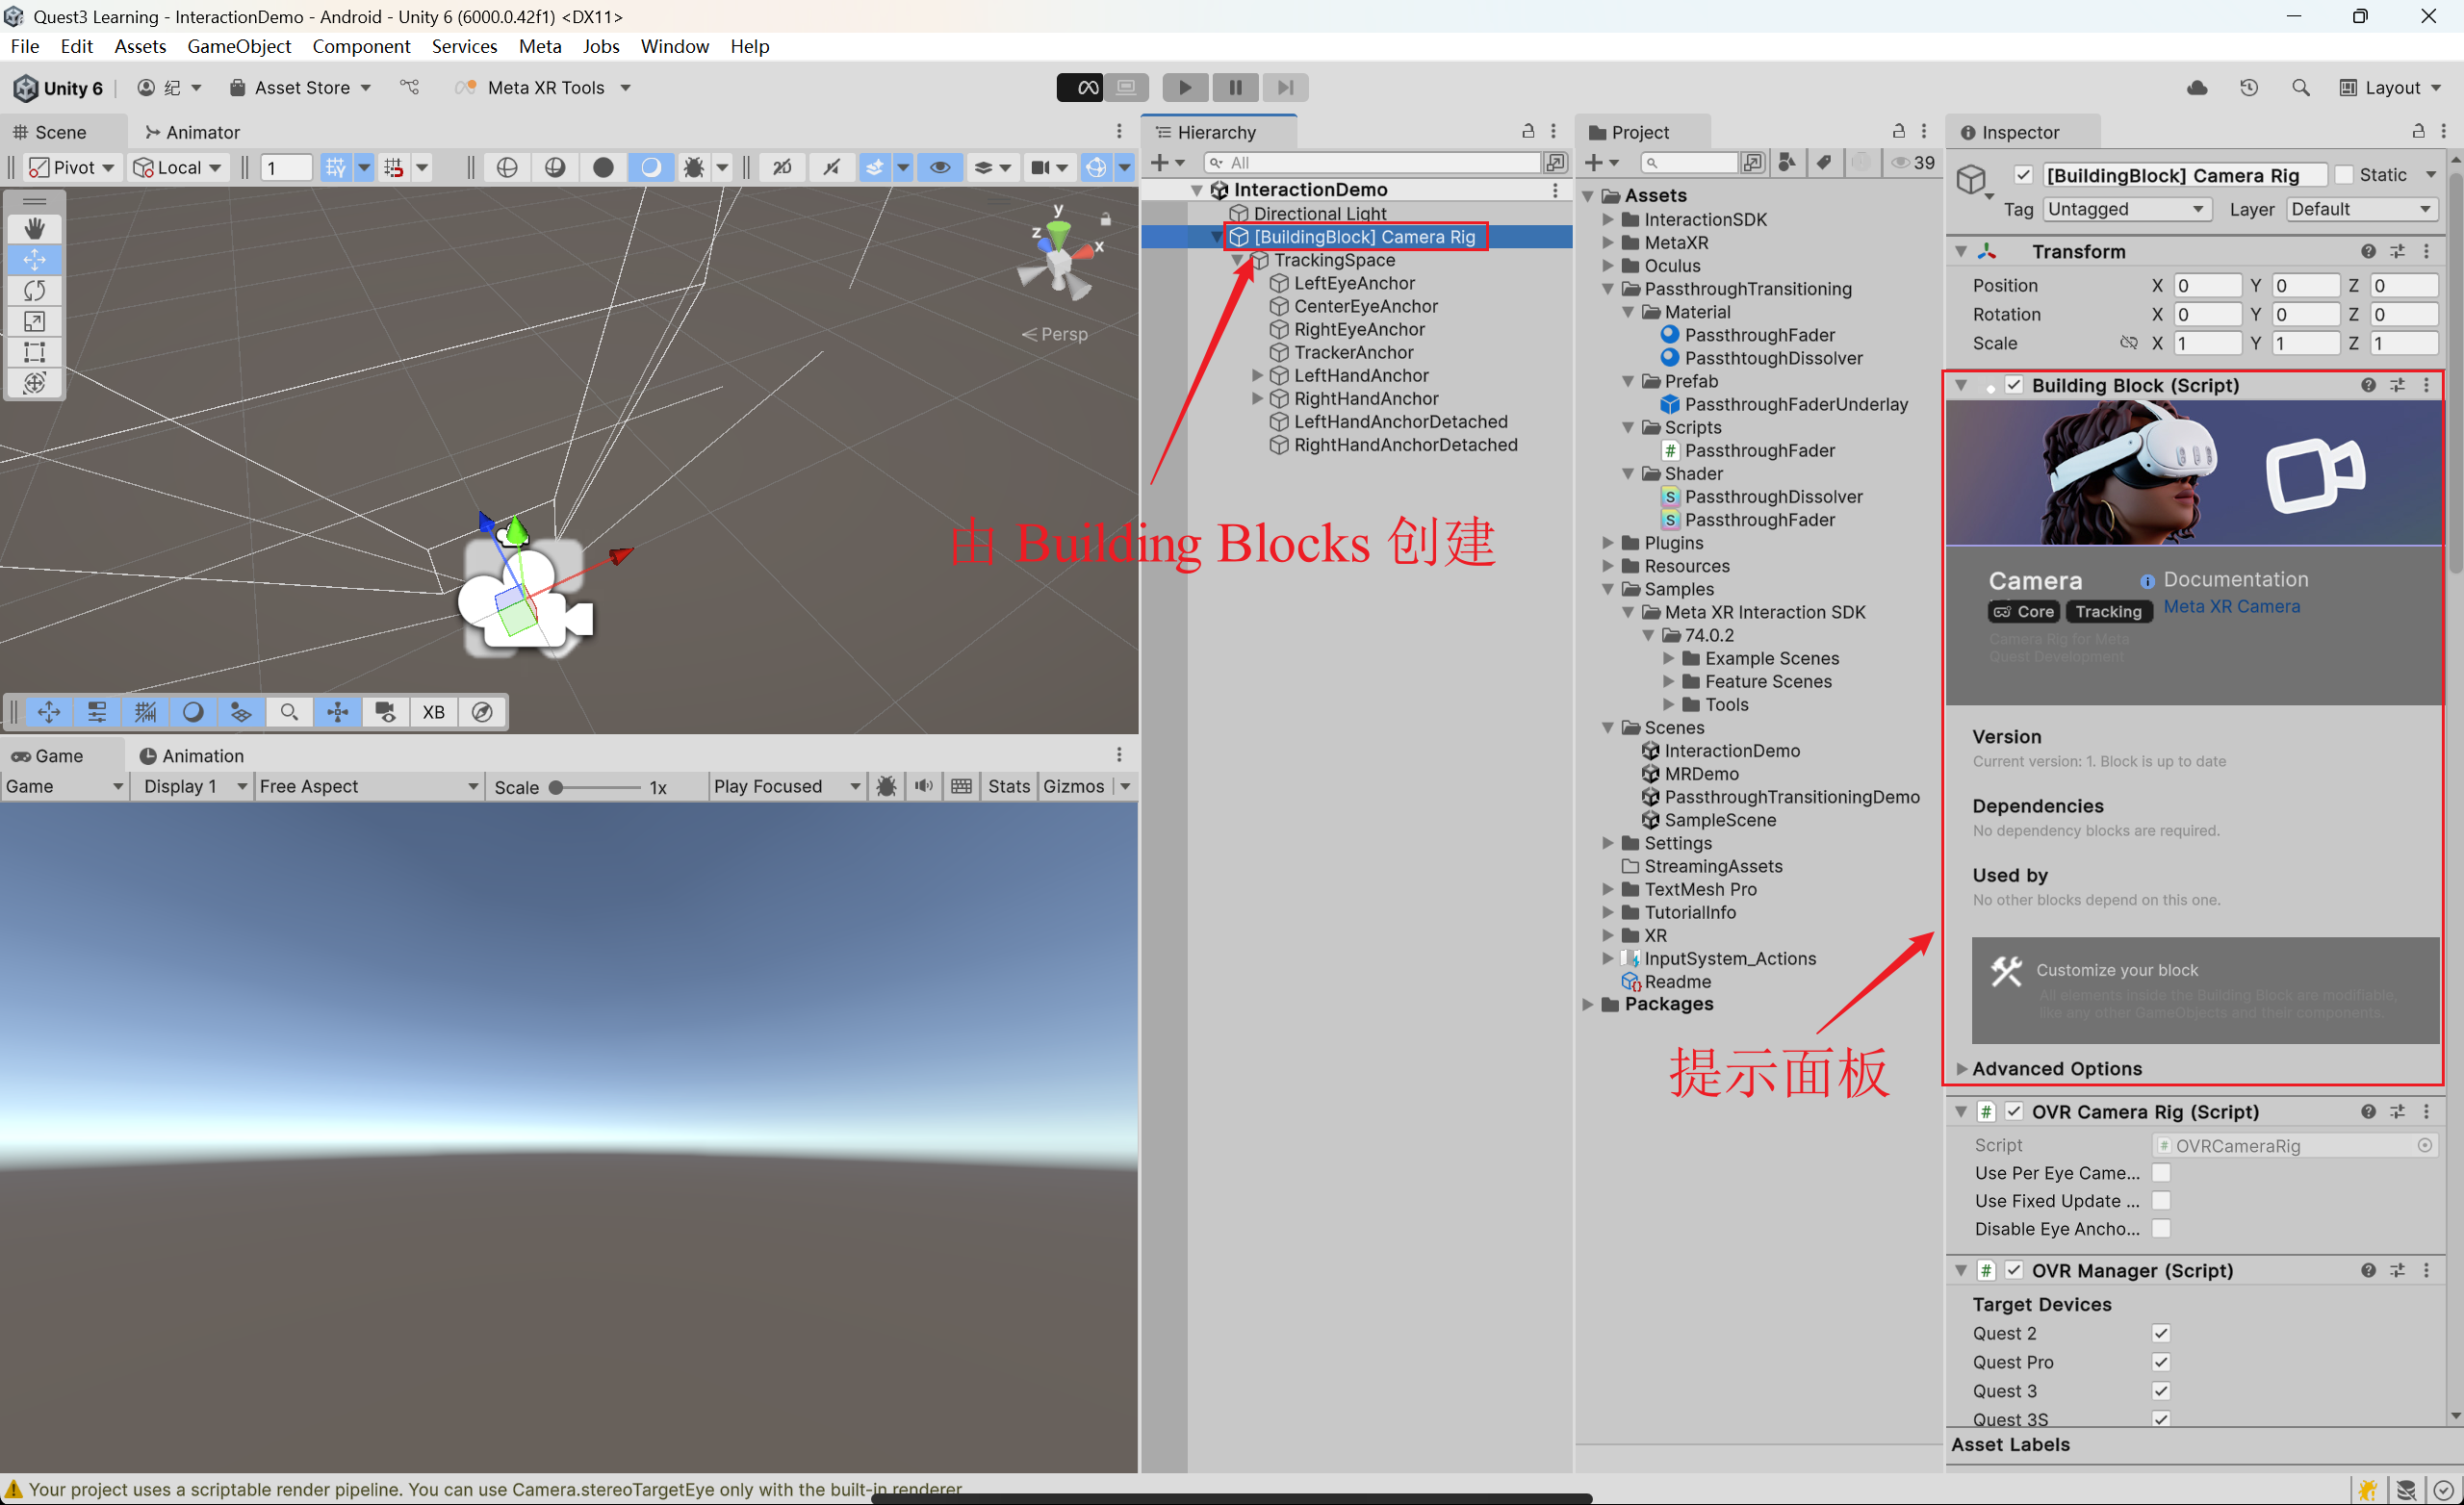The image size is (2464, 1505).
Task: Open the global search magnifier
Action: point(2301,88)
